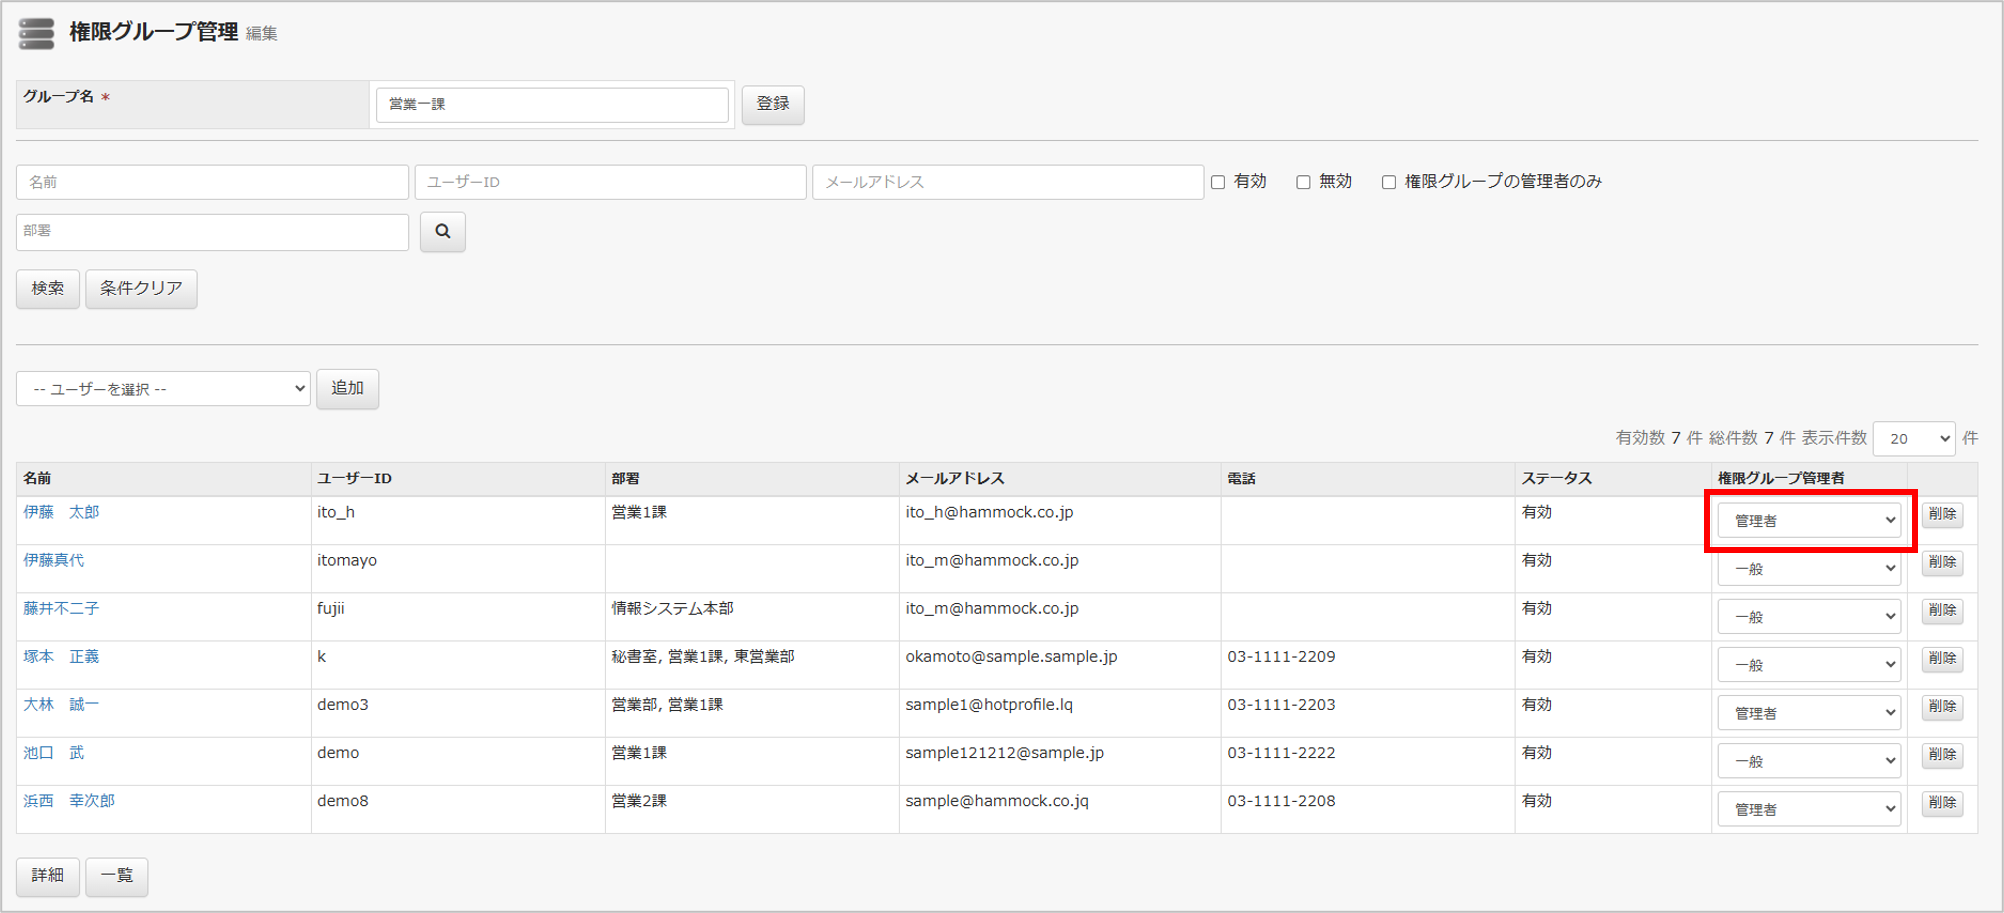The height and width of the screenshot is (913, 2004).
Task: Delete the 伊藤真代 row
Action: click(1942, 562)
